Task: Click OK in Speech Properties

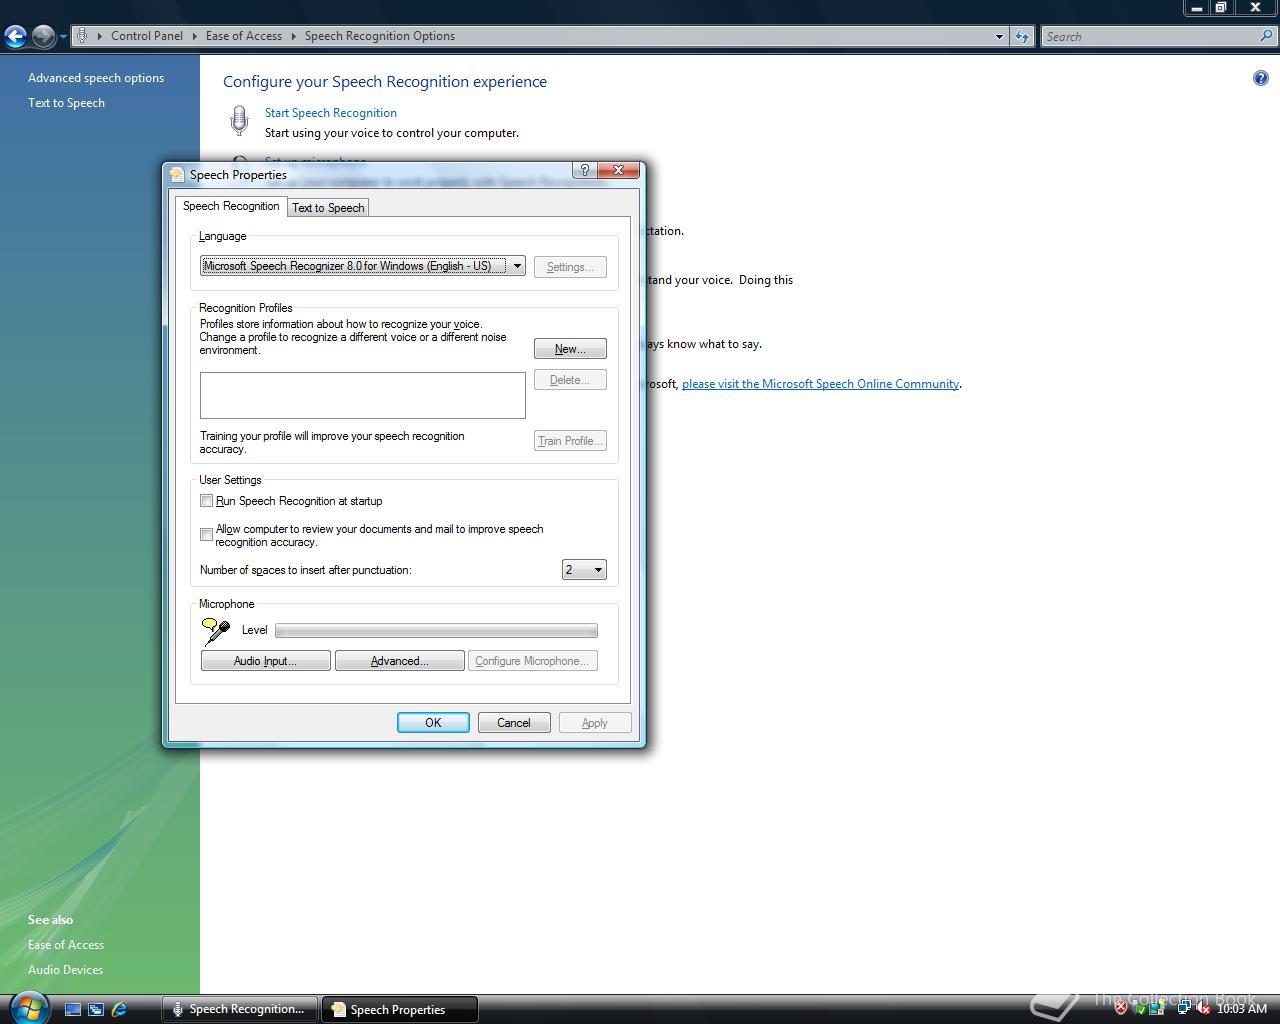Action: [x=433, y=723]
